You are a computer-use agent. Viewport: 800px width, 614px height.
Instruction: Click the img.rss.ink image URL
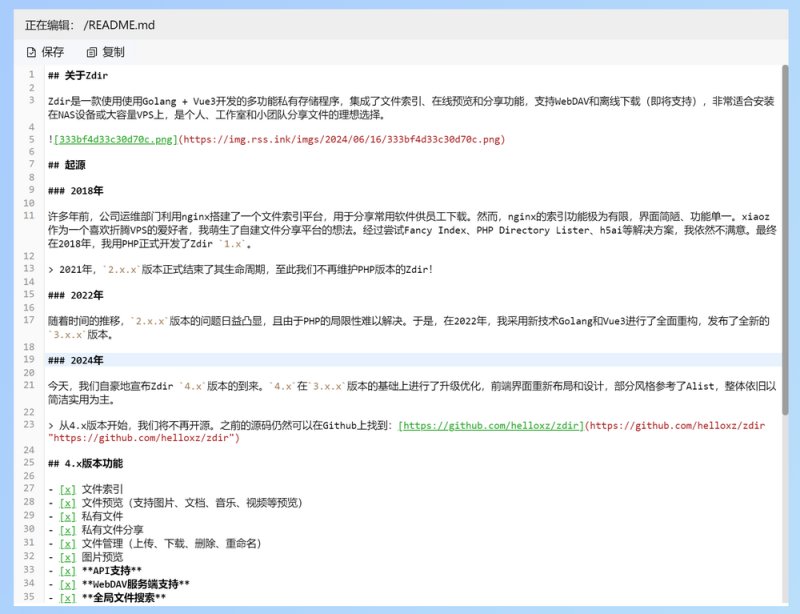click(341, 139)
